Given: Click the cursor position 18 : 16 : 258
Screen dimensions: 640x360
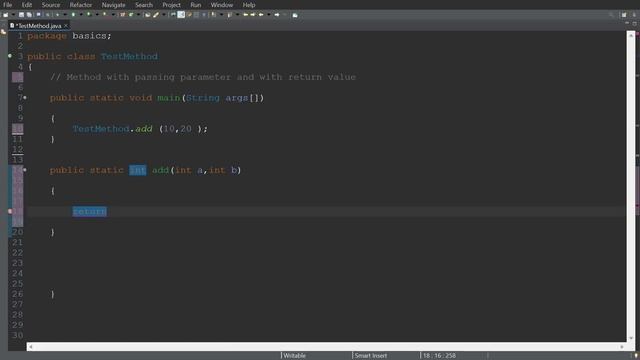Looking at the screenshot, I should (439, 356).
